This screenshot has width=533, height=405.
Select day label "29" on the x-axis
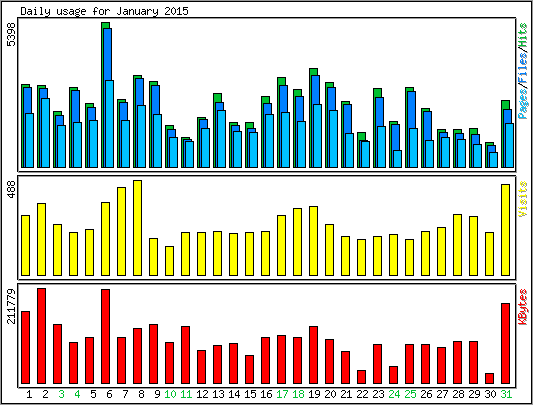pyautogui.click(x=474, y=394)
